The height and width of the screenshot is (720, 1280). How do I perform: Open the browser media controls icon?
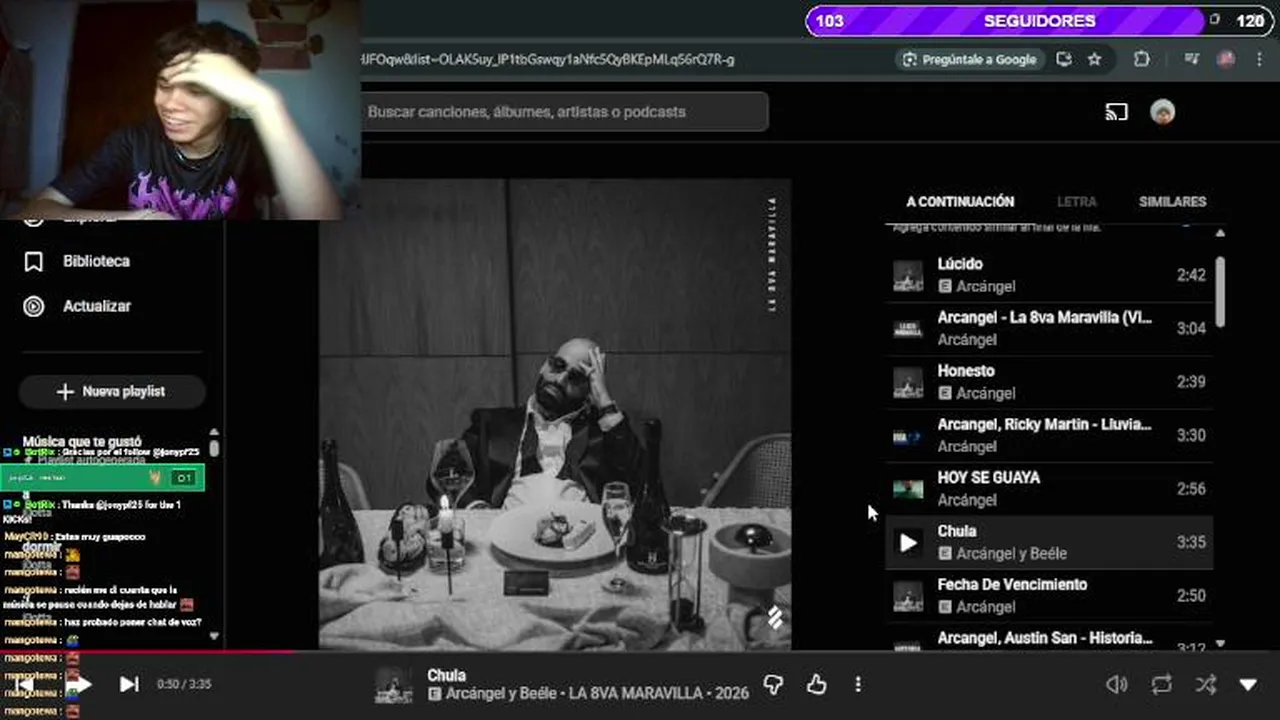click(1191, 59)
